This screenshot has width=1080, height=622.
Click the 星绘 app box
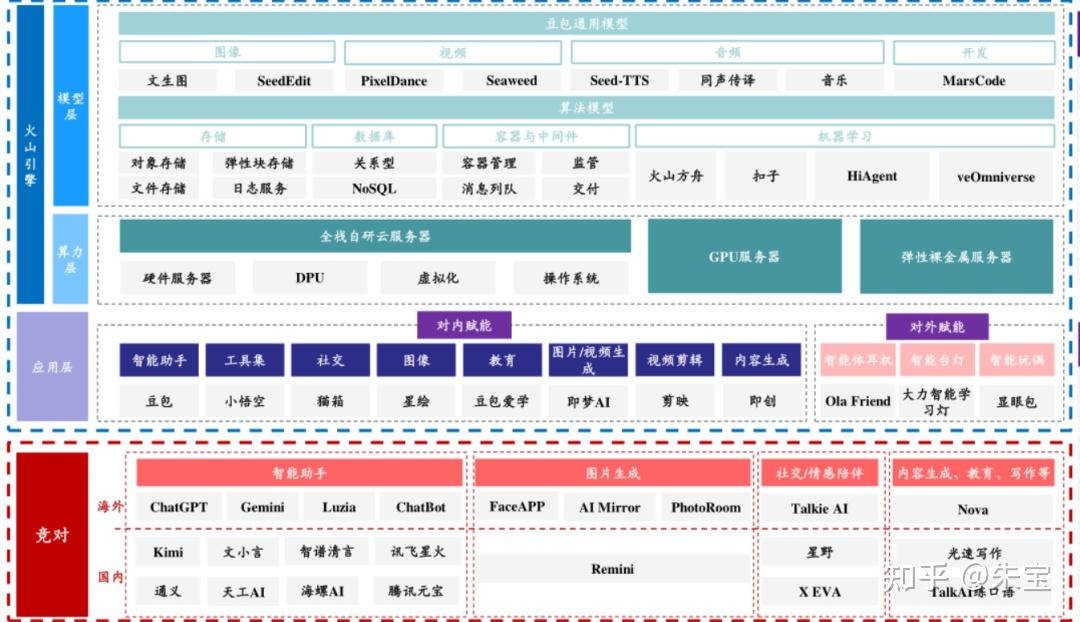(x=416, y=401)
